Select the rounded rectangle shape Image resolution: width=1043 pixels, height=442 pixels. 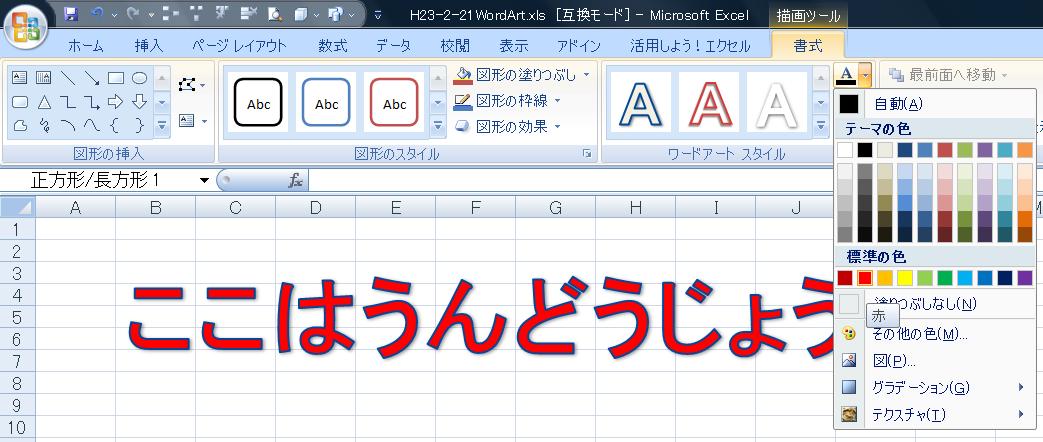tap(20, 102)
